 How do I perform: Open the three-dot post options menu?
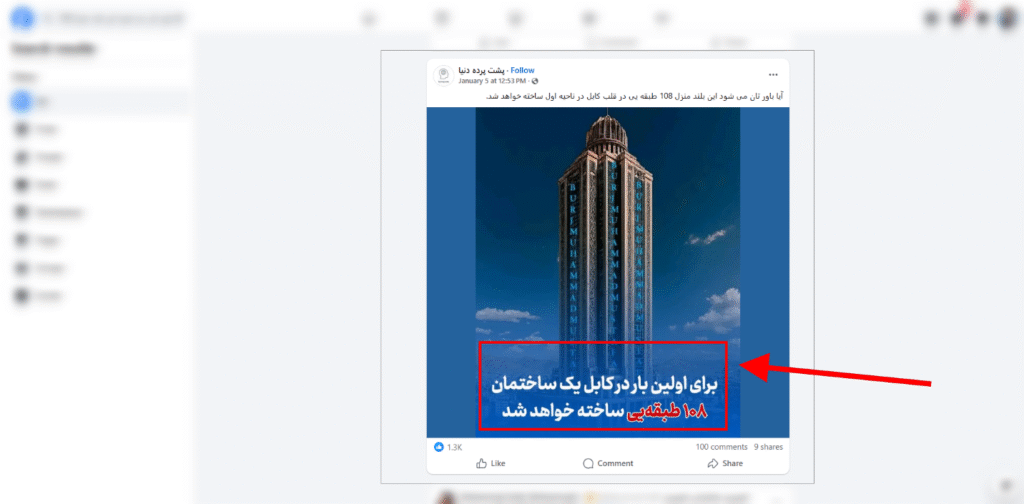click(773, 74)
